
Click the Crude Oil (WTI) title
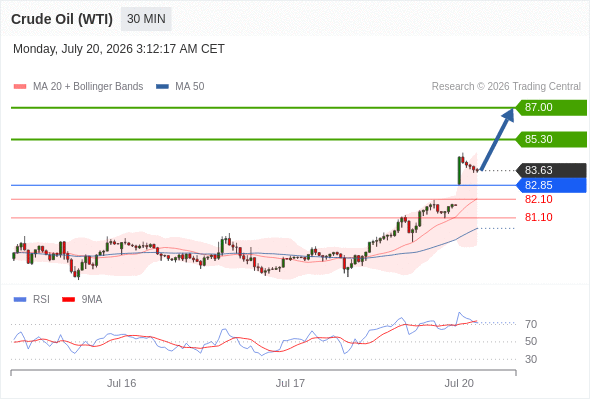pos(62,19)
